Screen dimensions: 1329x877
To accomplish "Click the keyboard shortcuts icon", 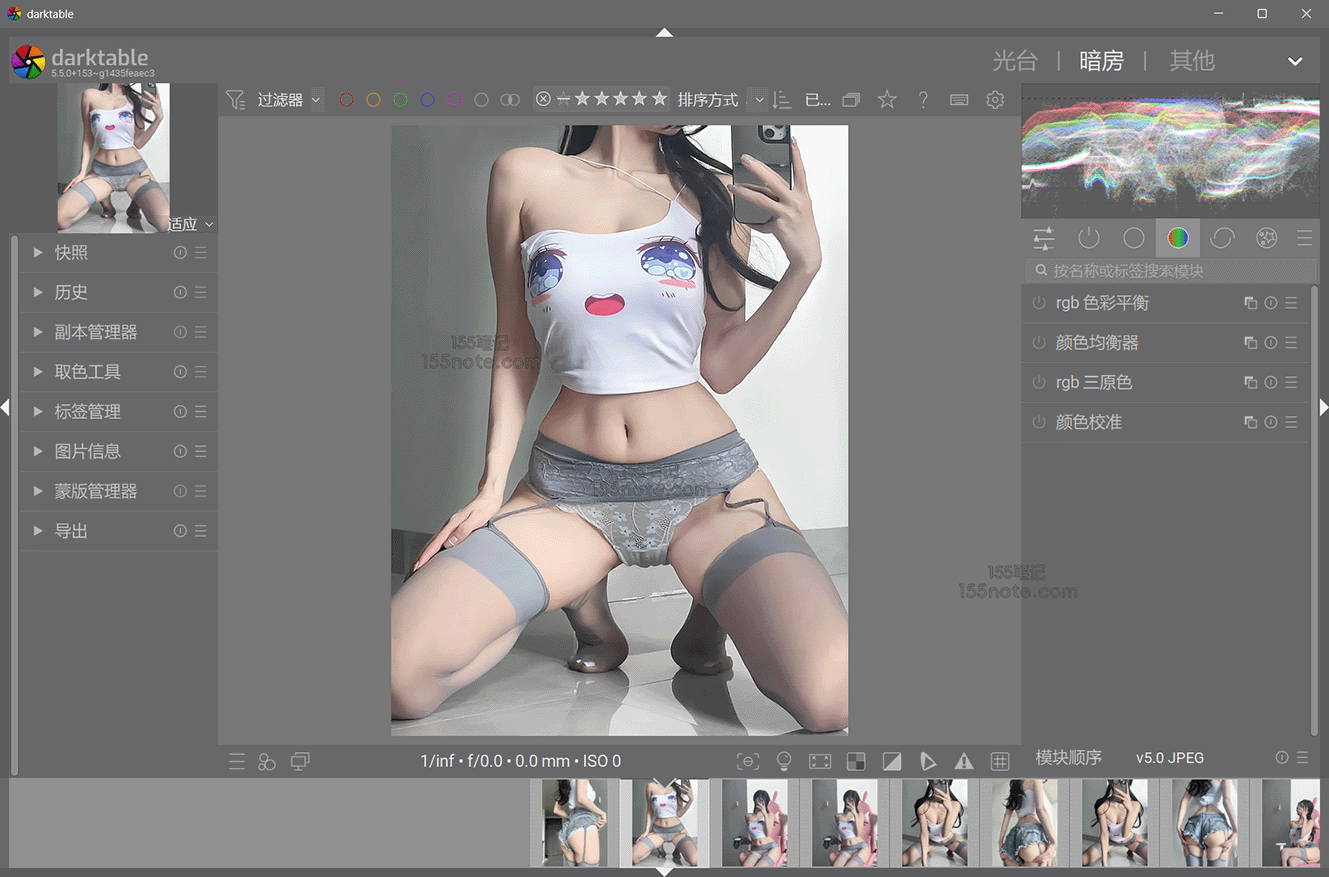I will (958, 100).
